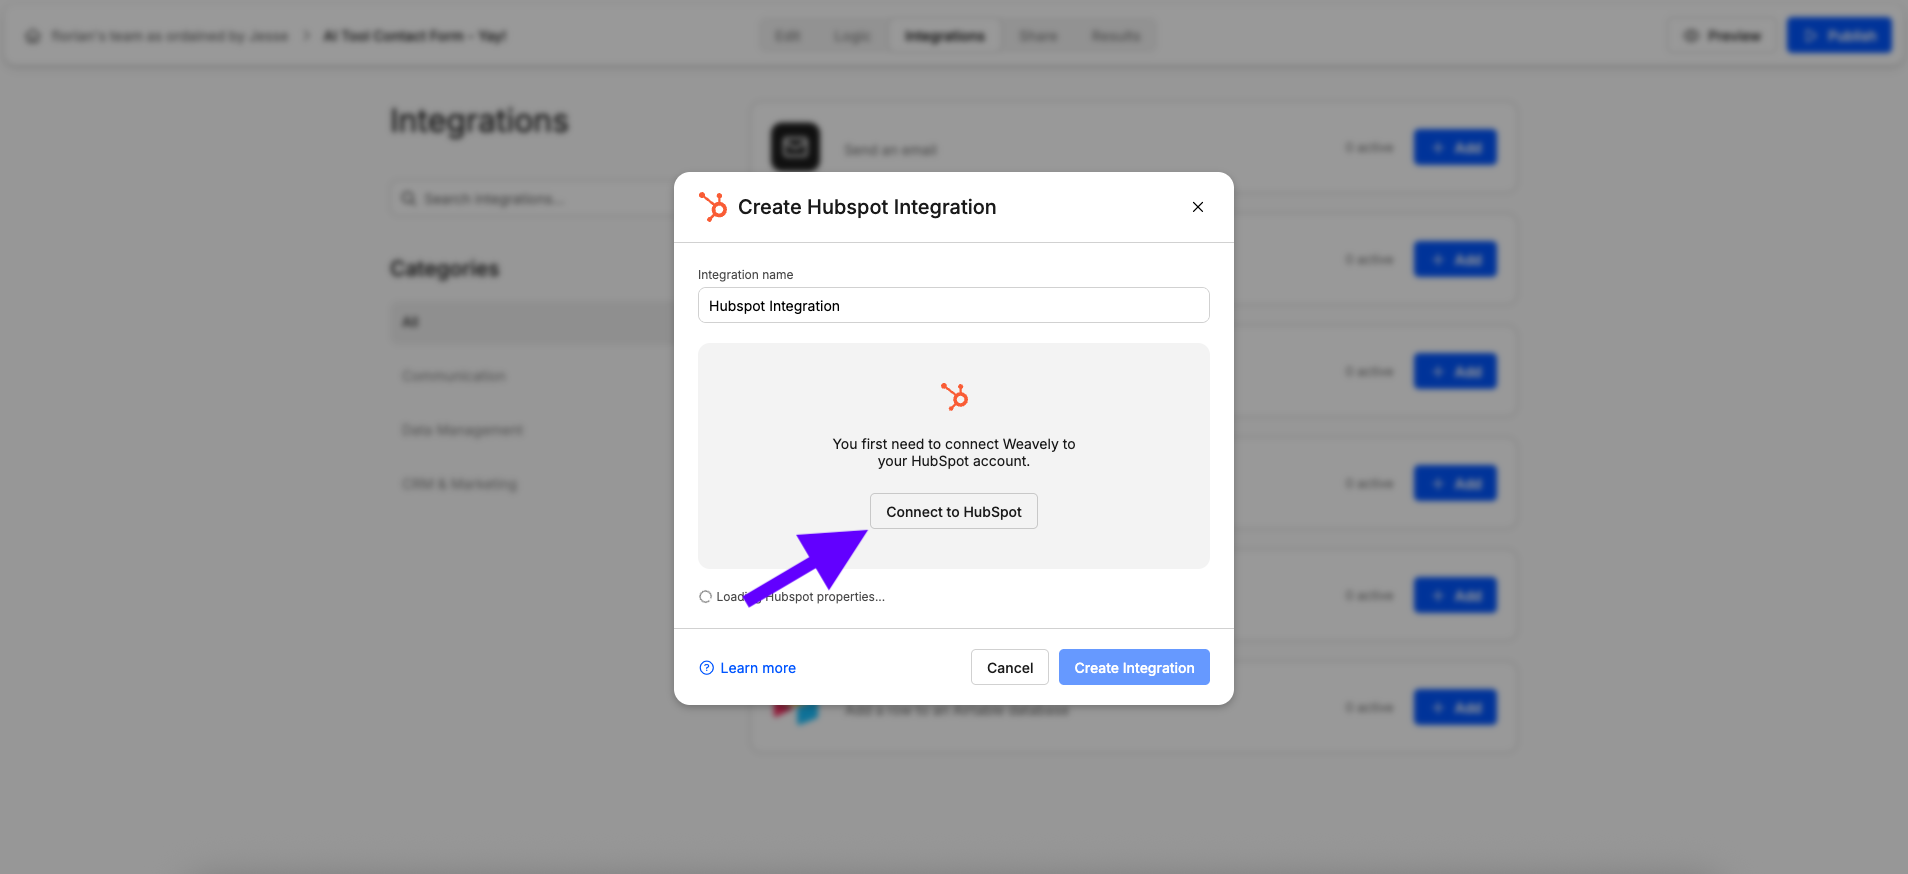The height and width of the screenshot is (874, 1908).
Task: Cancel the Hubspot integration dialog
Action: click(x=1009, y=667)
